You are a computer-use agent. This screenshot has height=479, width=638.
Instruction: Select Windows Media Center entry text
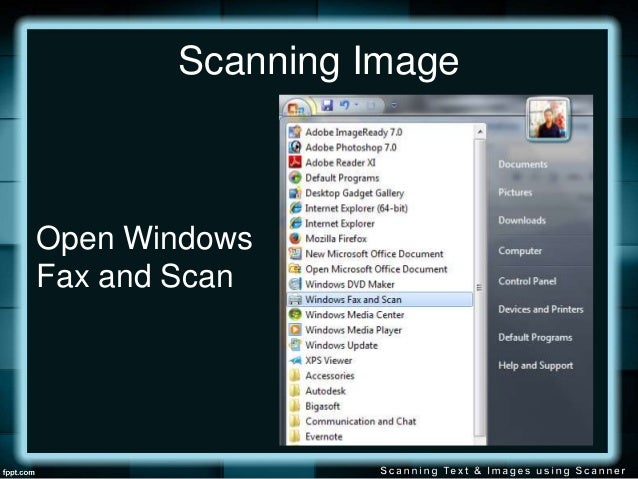pos(354,315)
